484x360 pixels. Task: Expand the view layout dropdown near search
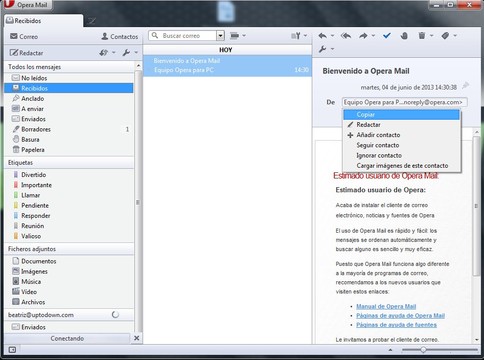[x=238, y=35]
